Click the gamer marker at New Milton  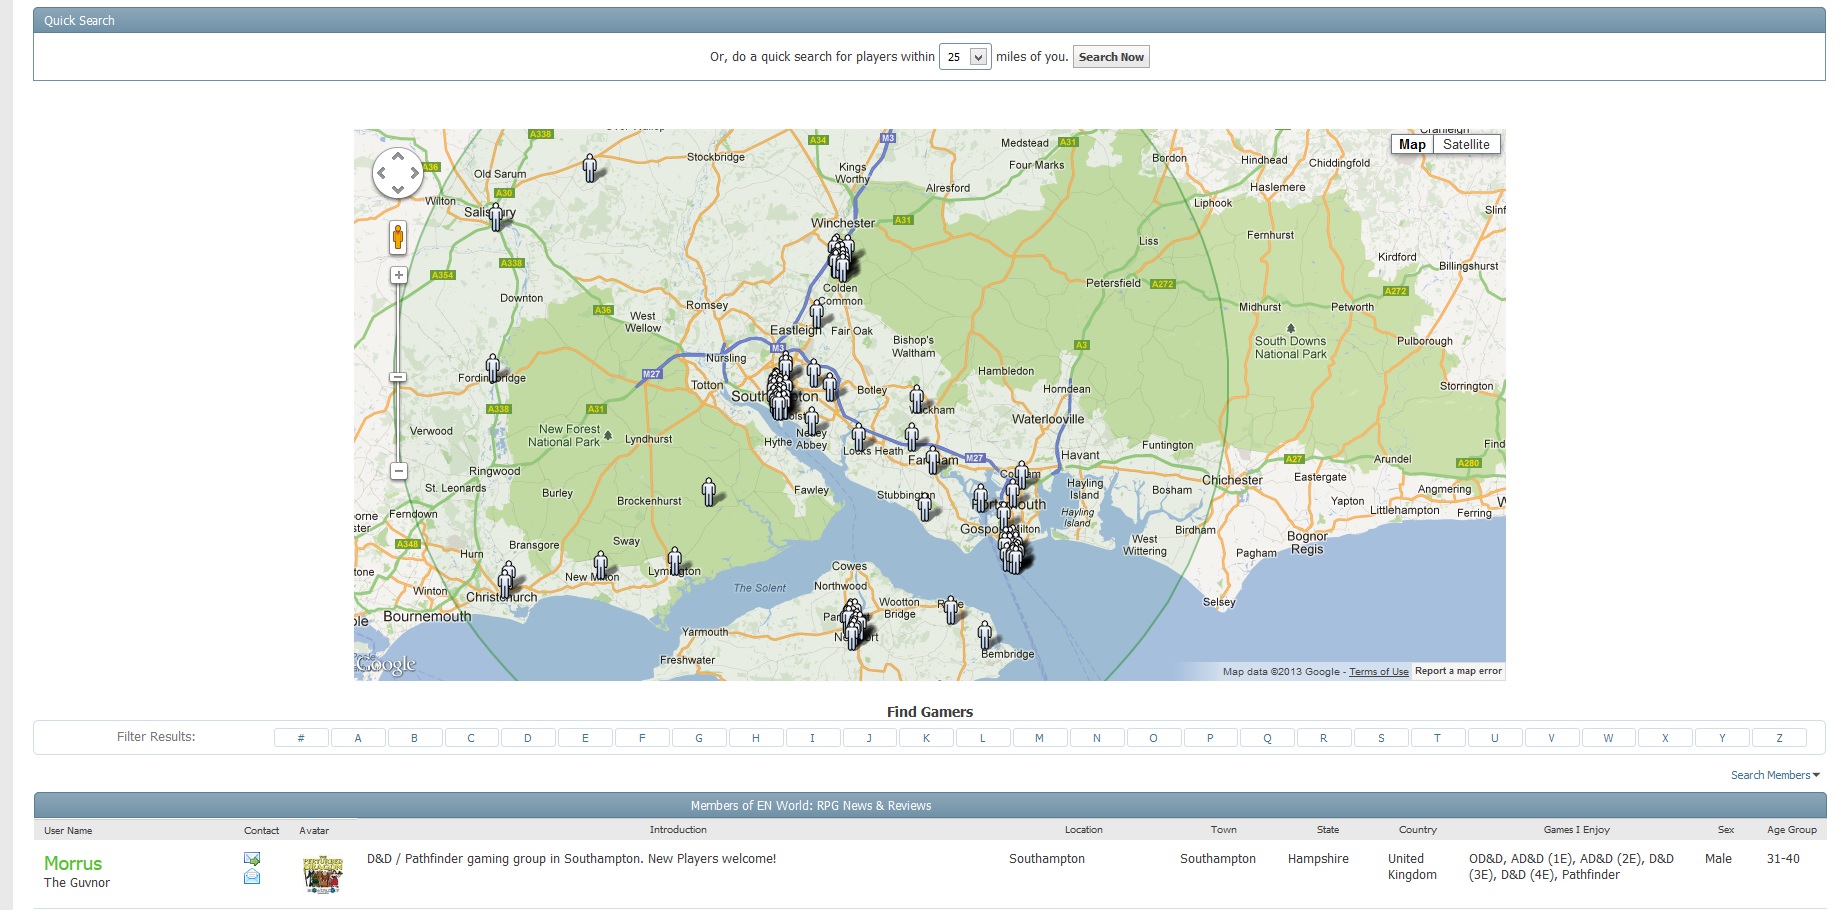[601, 565]
